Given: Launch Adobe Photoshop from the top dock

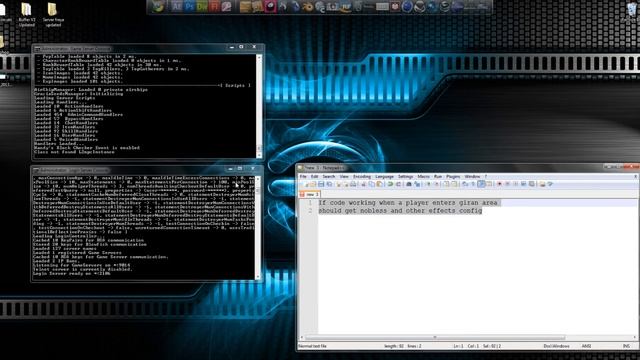Looking at the screenshot, I should click(189, 7).
